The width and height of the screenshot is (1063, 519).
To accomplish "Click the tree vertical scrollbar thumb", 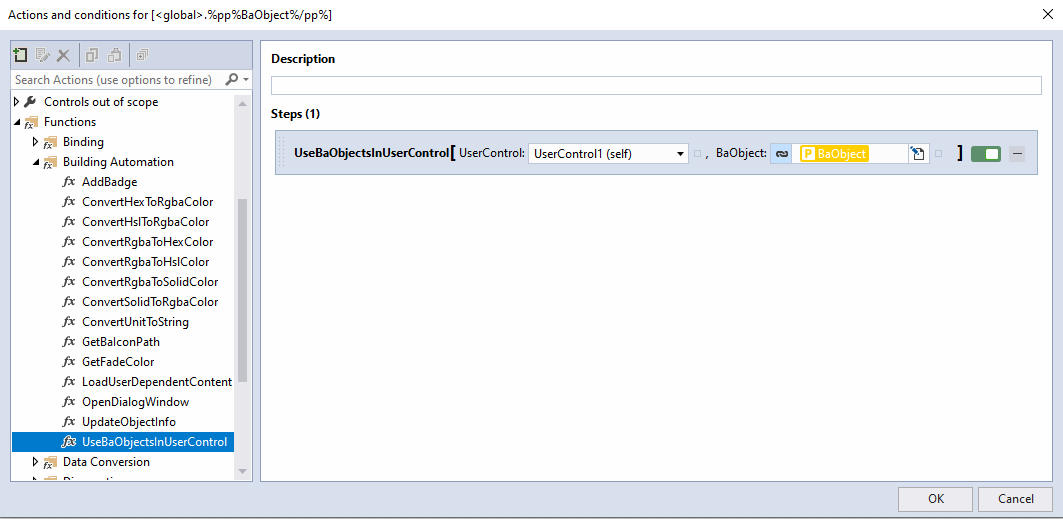I will click(x=242, y=291).
